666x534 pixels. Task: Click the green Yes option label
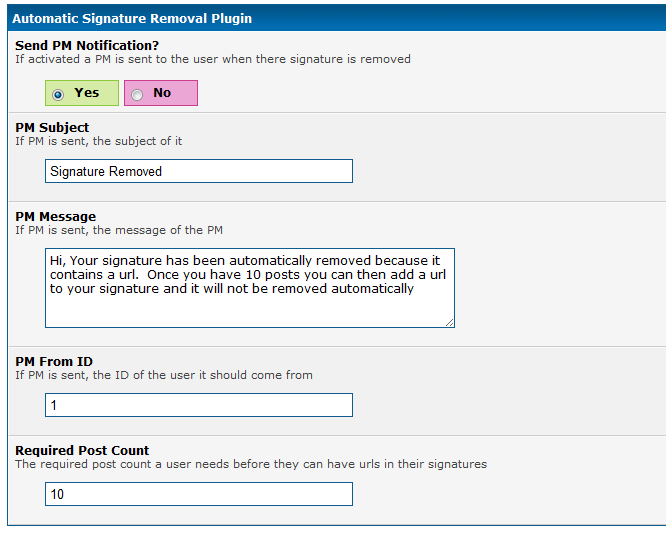pos(87,93)
